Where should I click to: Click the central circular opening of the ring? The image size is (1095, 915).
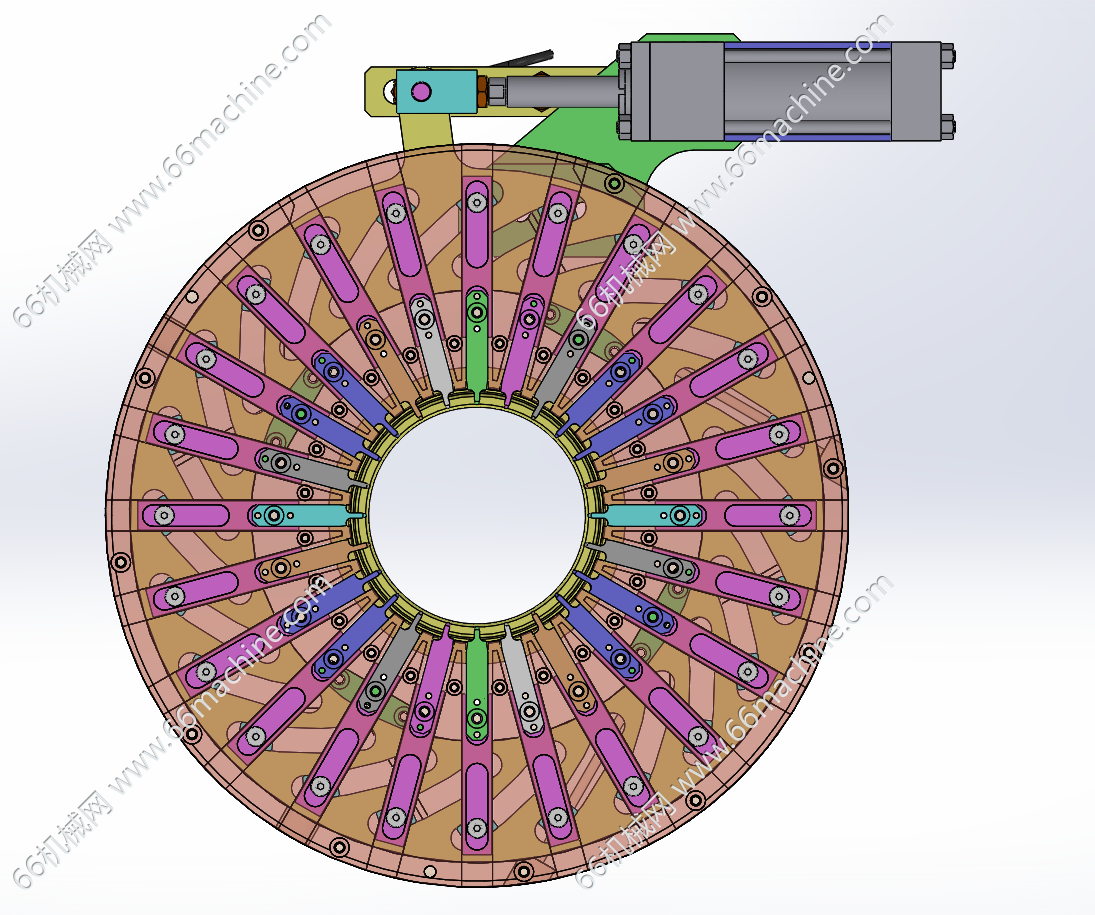click(477, 514)
